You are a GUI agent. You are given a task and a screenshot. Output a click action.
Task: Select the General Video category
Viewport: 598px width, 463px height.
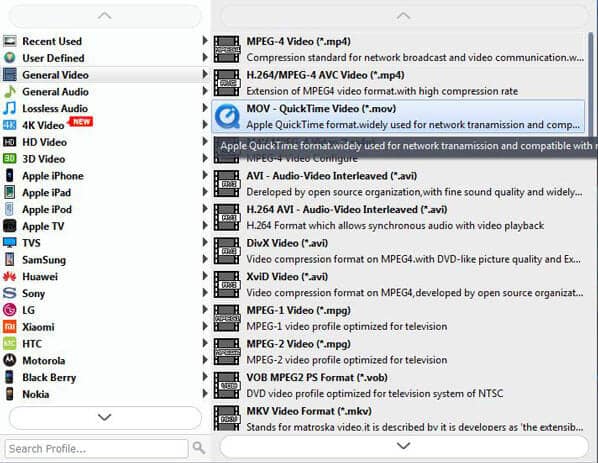pos(105,75)
